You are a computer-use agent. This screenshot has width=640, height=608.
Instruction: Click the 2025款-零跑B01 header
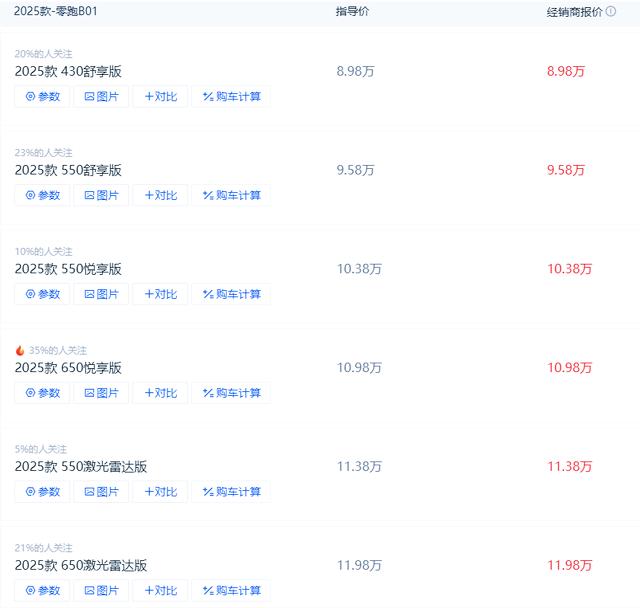[x=56, y=11]
